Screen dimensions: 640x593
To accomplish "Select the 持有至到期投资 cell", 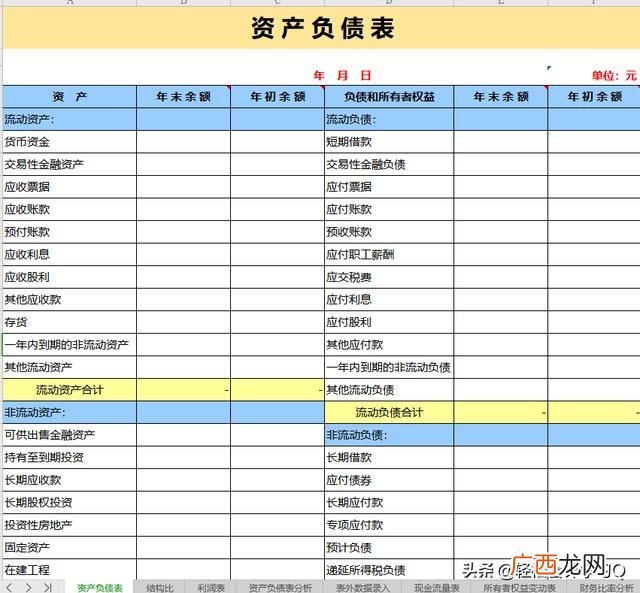I will click(x=69, y=458).
